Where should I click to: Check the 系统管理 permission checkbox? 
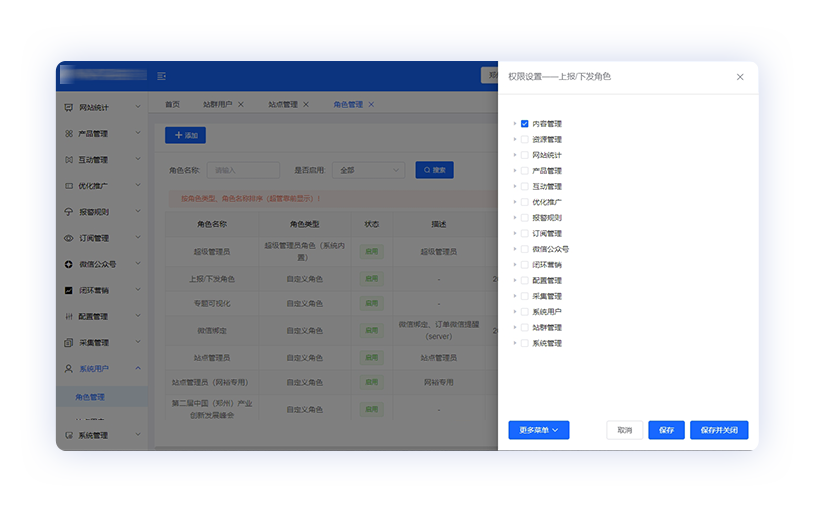pos(525,343)
